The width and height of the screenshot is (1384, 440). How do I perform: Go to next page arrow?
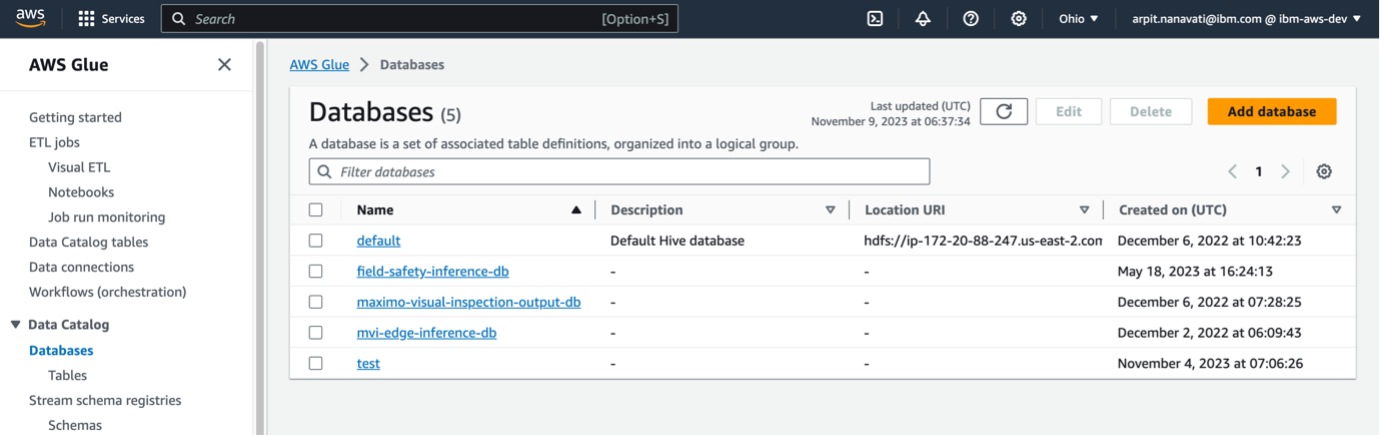click(x=1286, y=172)
